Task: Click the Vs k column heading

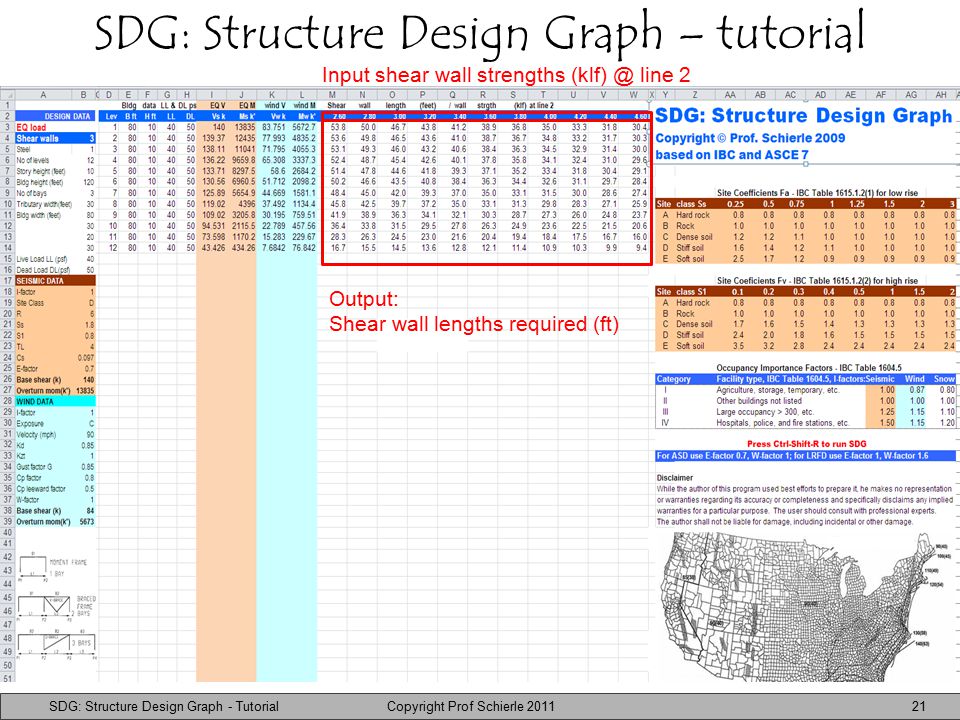Action: pyautogui.click(x=219, y=116)
